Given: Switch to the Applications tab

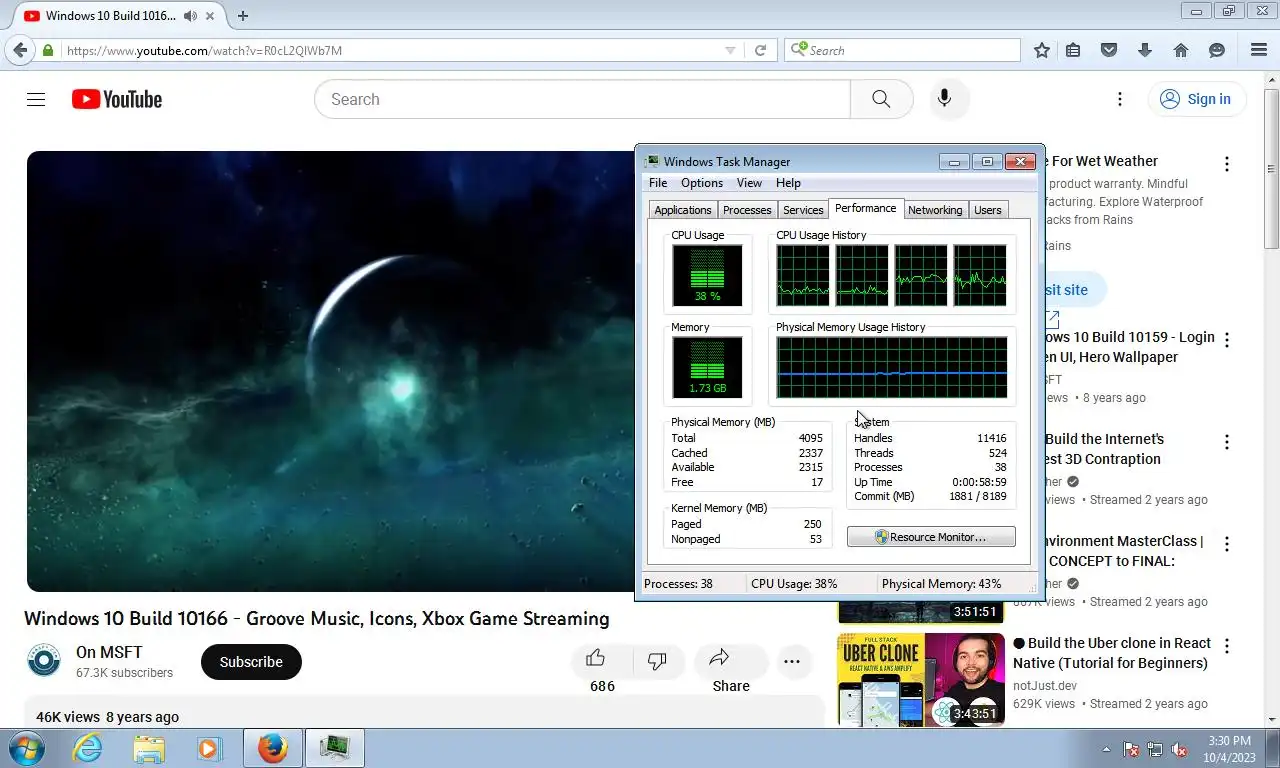Looking at the screenshot, I should pos(683,210).
